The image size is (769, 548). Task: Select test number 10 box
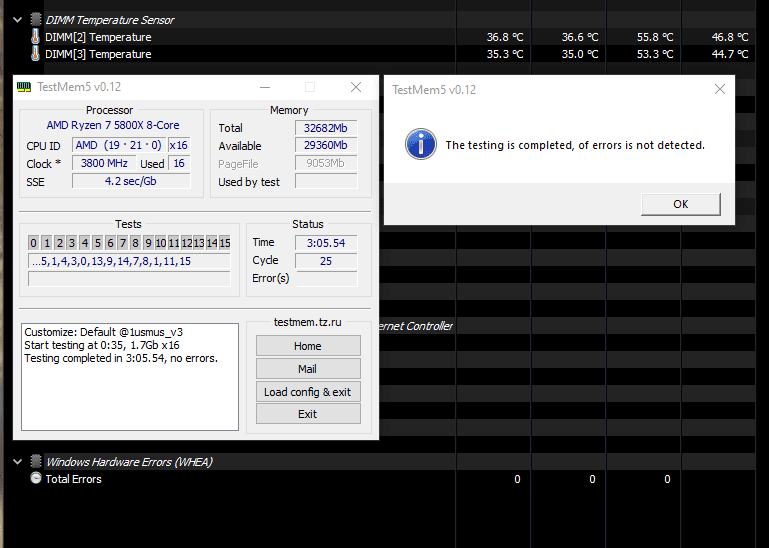pos(161,243)
